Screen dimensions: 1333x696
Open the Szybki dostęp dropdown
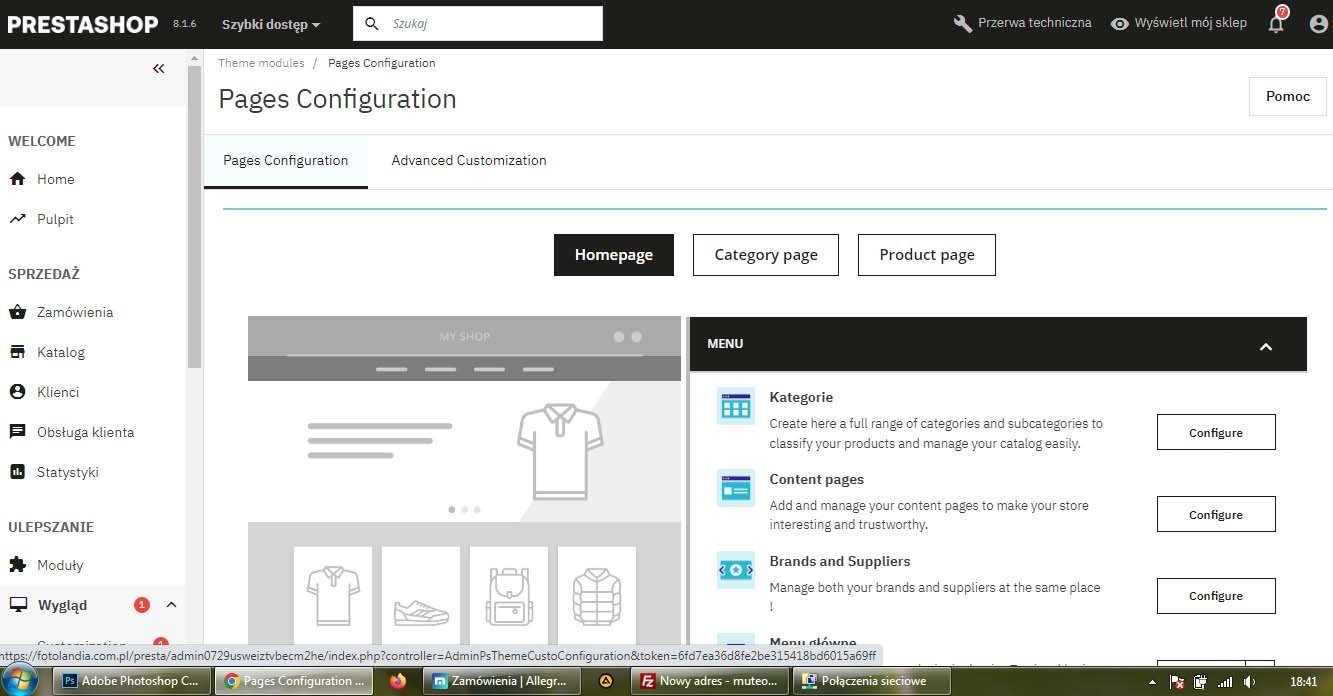click(x=271, y=24)
